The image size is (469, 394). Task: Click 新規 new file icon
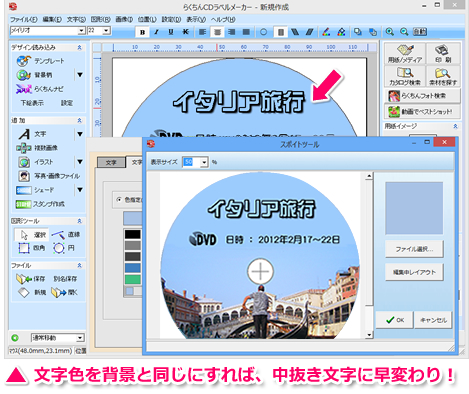31,292
